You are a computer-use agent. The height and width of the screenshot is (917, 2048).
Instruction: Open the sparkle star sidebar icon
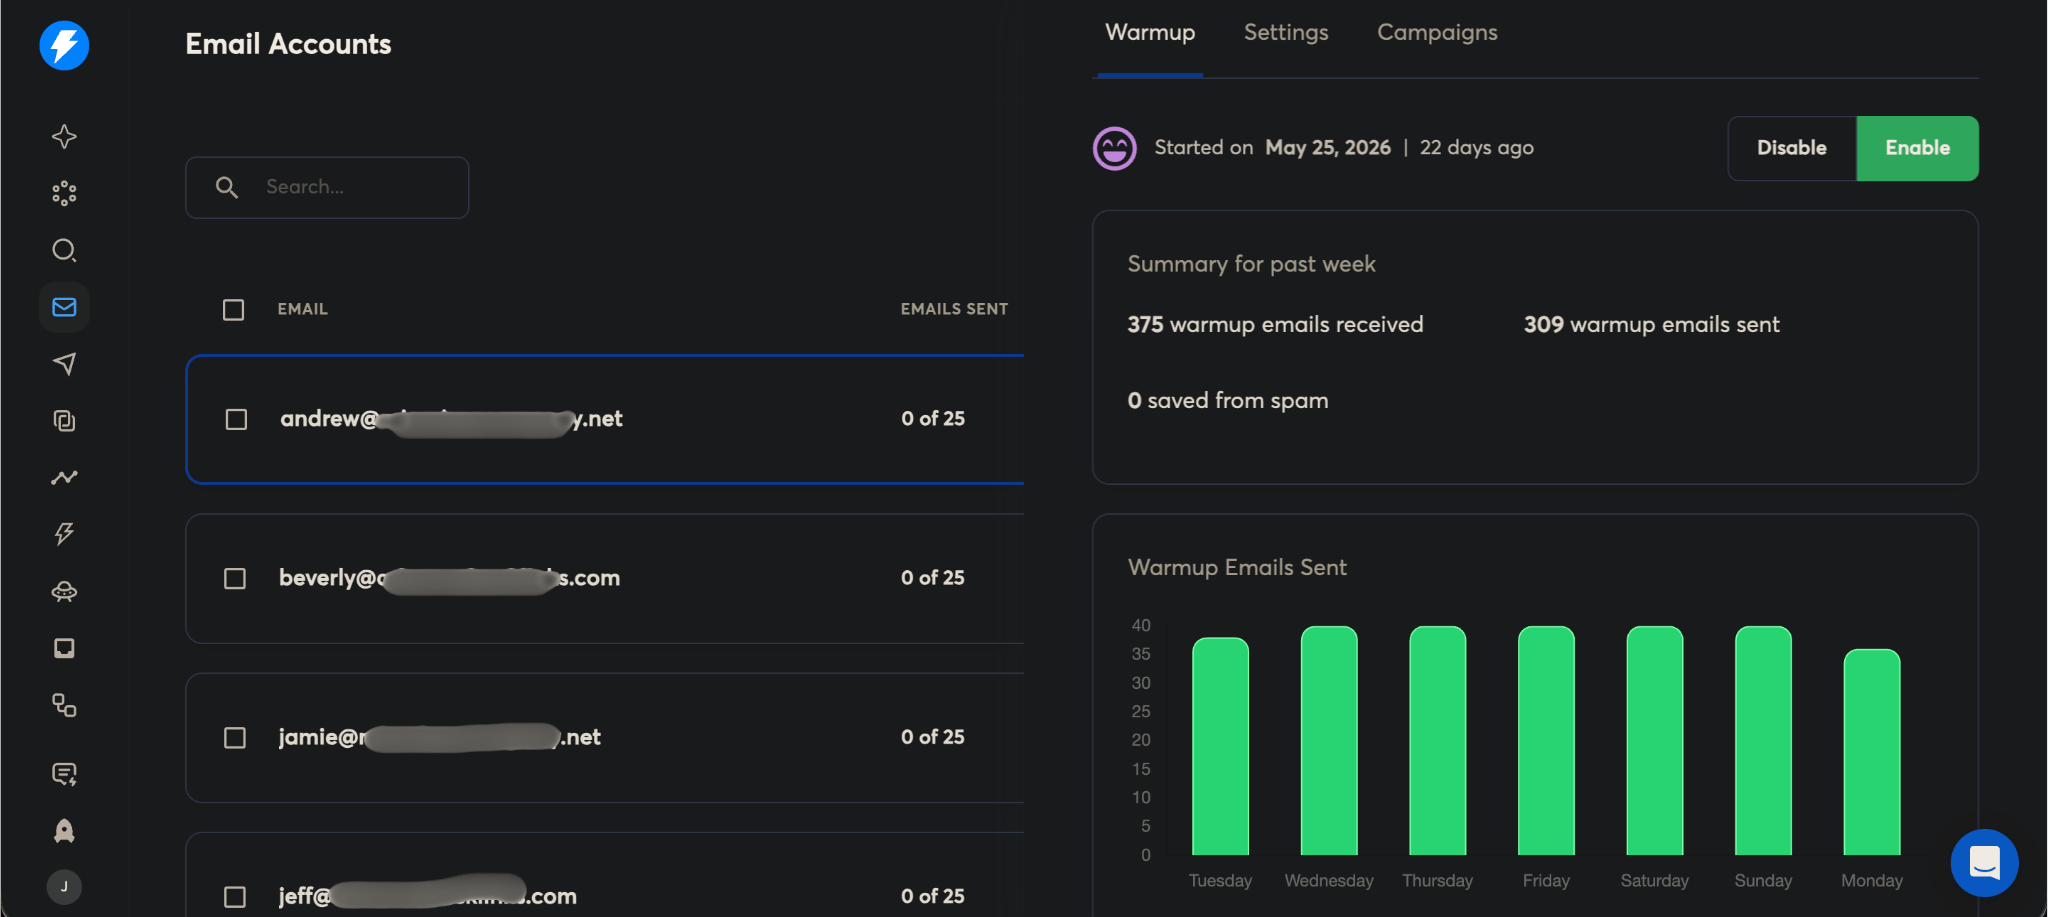(x=64, y=136)
